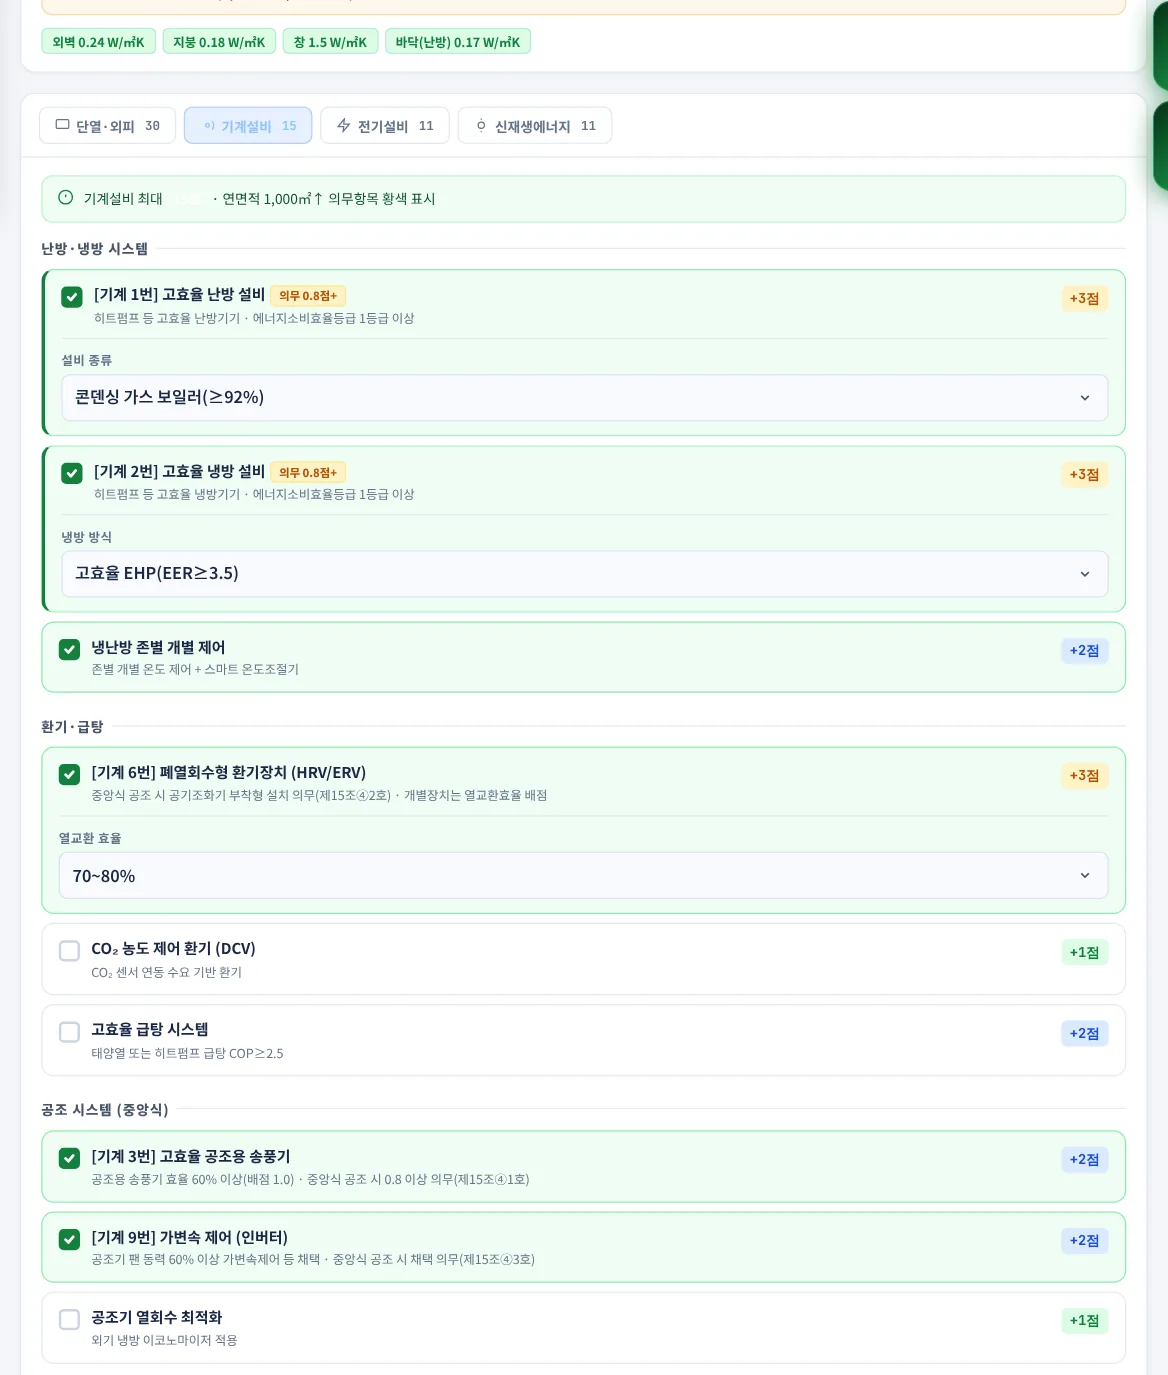
Task: Select the 기계설비 tab
Action: point(248,126)
